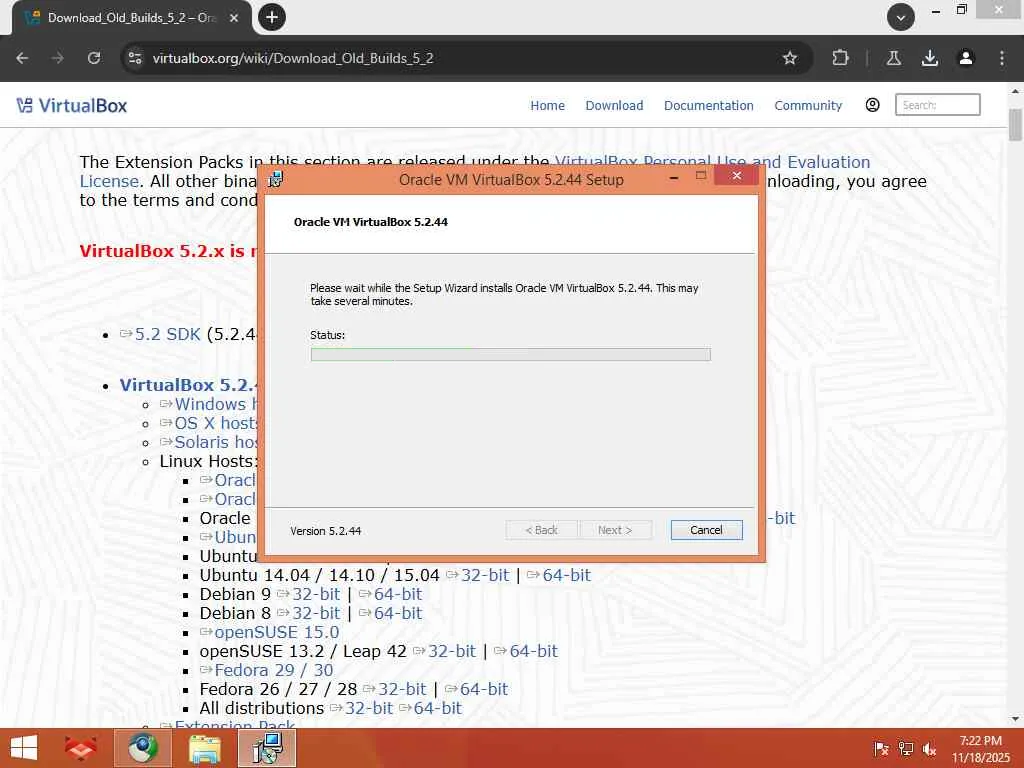Open the 5.2 SDK link

[x=167, y=334]
